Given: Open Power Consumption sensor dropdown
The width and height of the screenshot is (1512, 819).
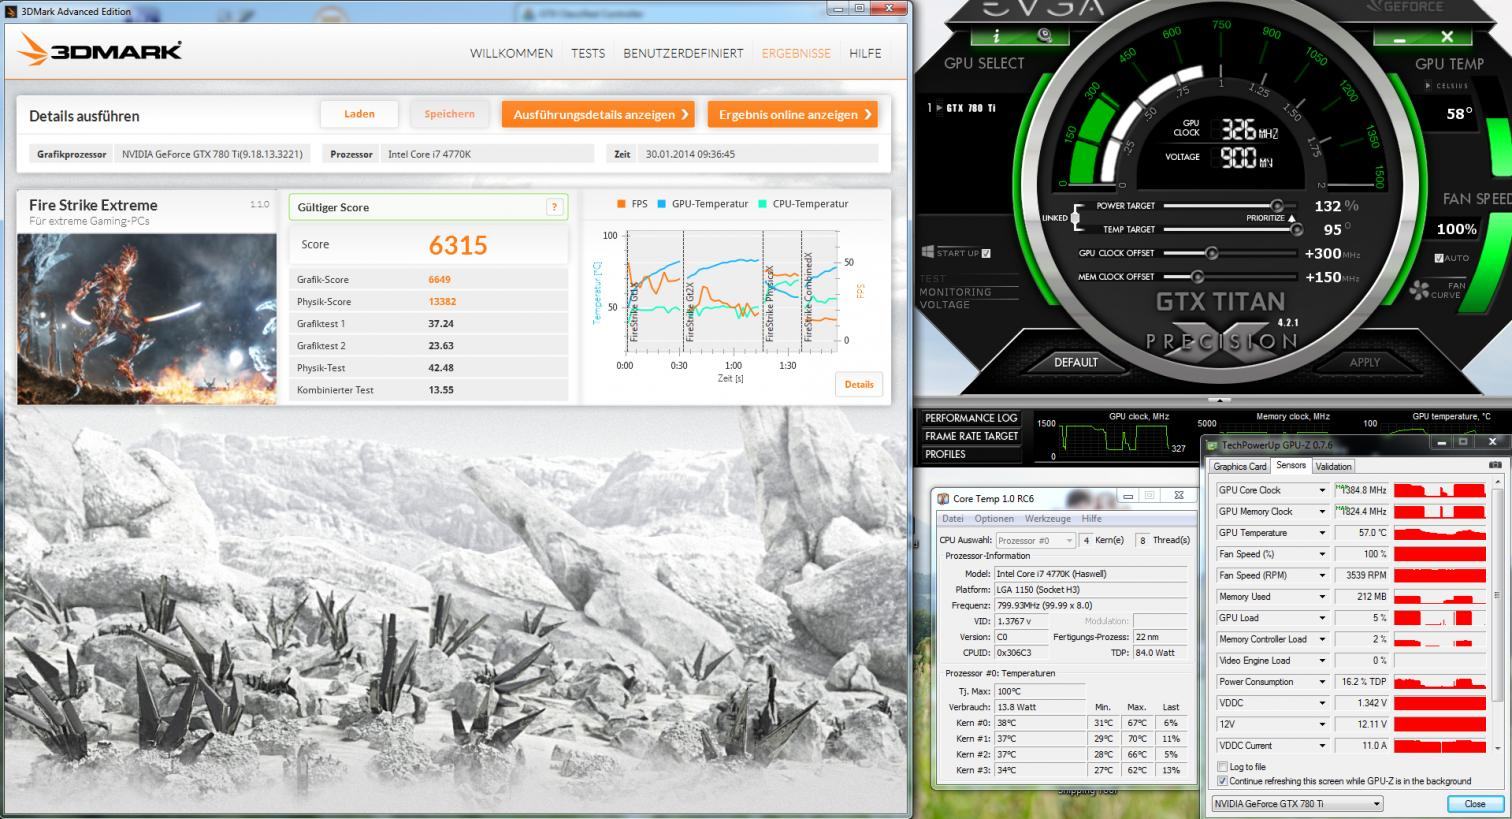Looking at the screenshot, I should click(x=1322, y=682).
